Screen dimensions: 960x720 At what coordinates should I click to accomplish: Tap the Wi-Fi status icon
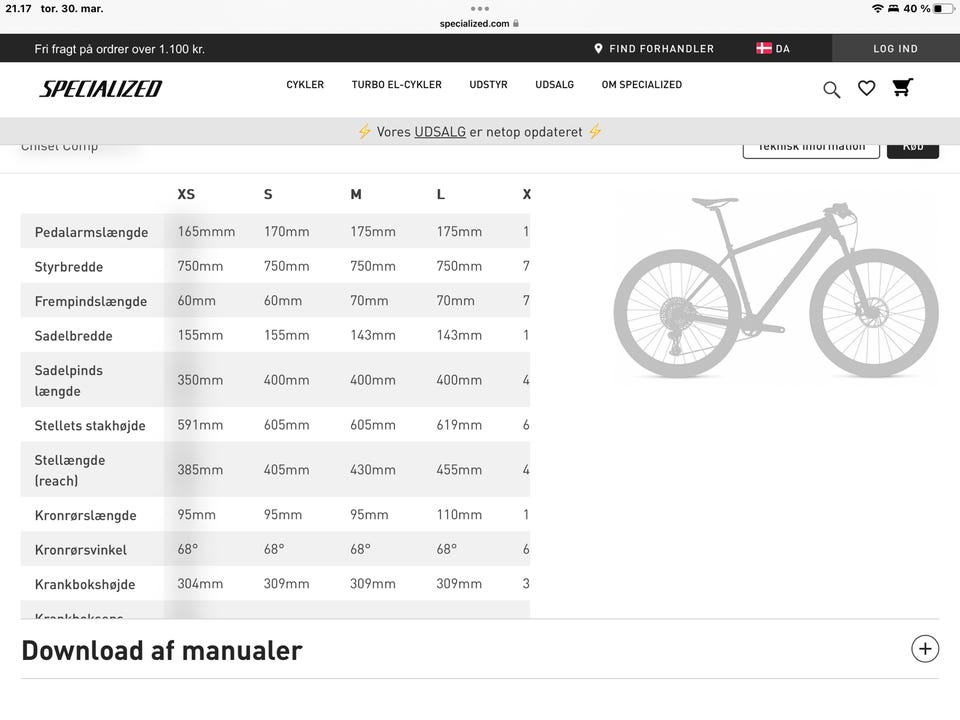877,9
